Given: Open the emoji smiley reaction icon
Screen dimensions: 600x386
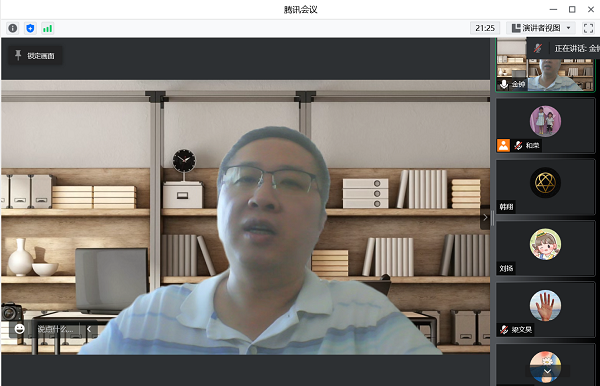Looking at the screenshot, I should tap(20, 329).
